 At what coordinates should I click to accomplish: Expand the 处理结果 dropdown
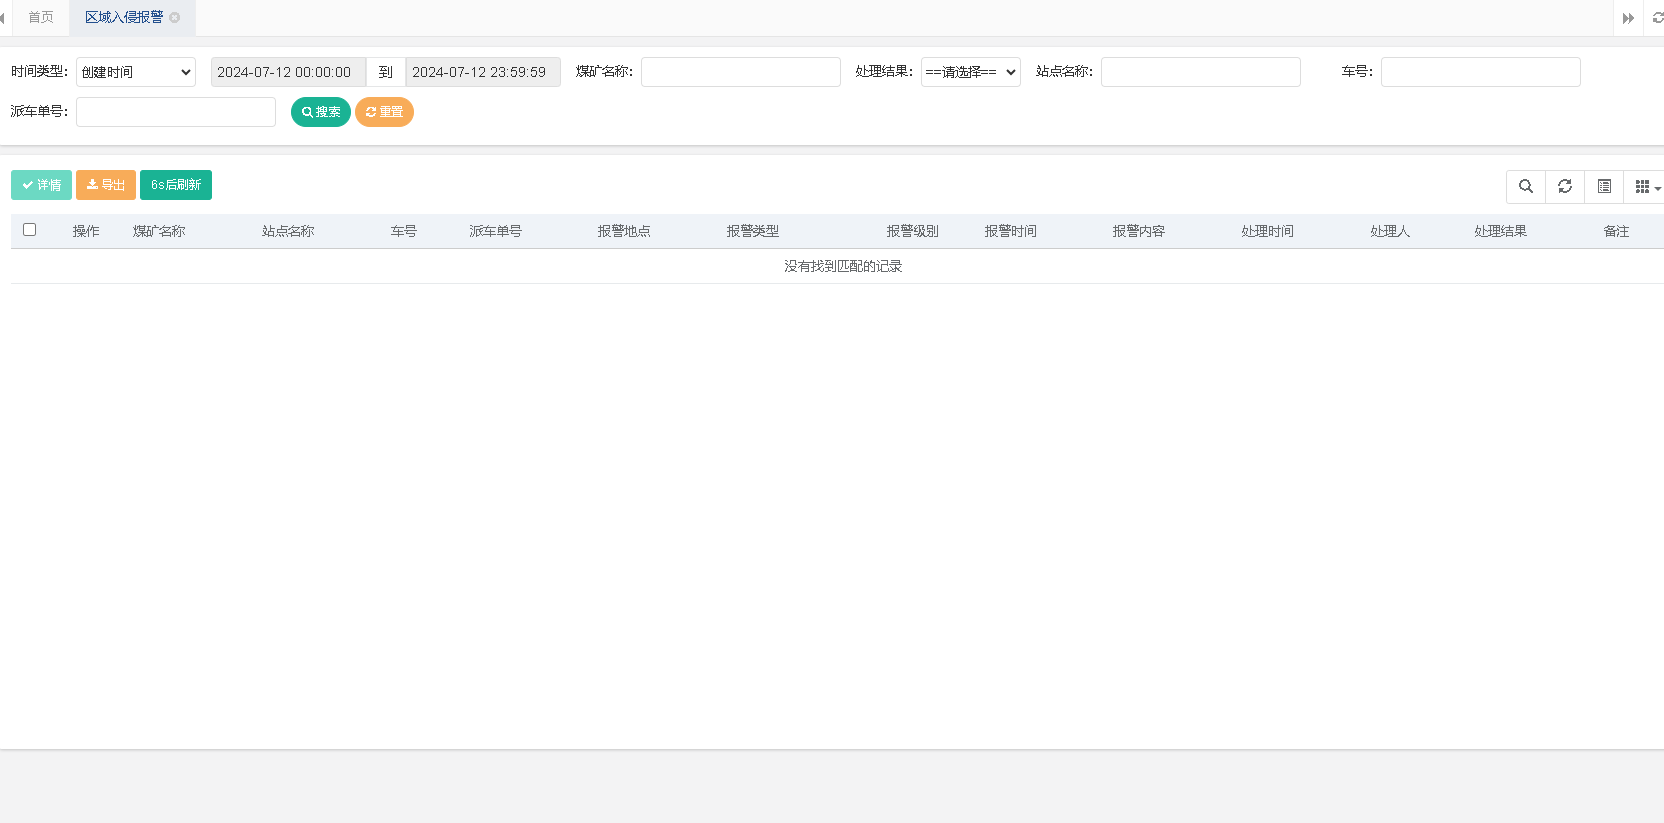point(970,72)
